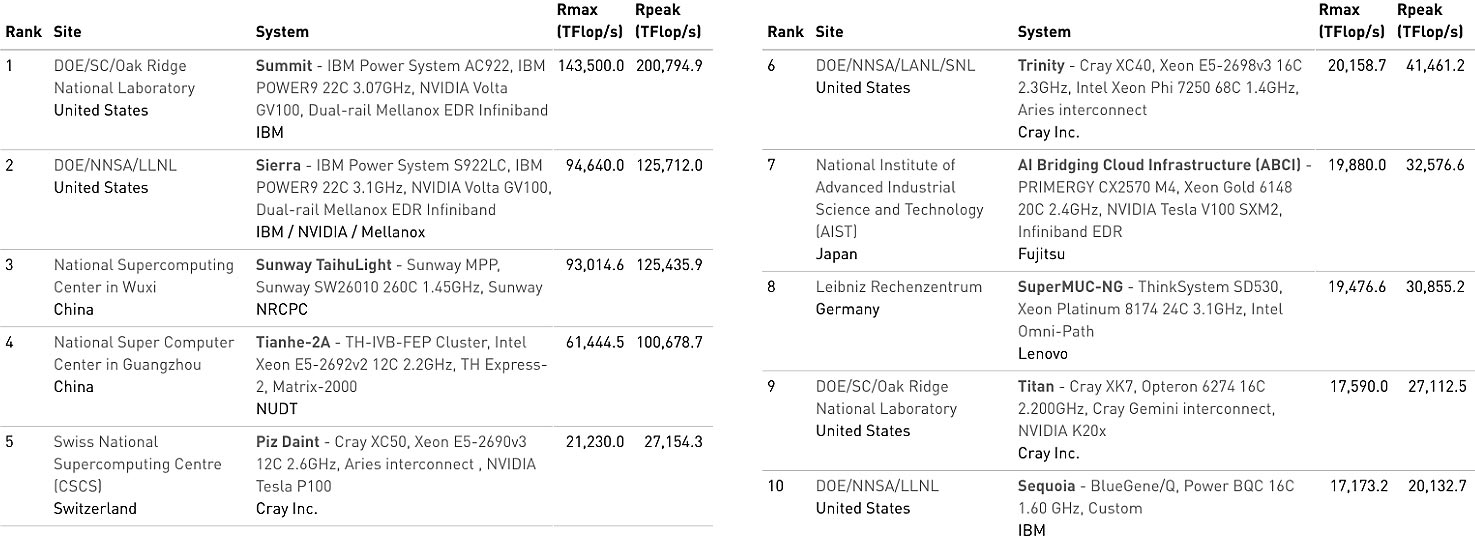Open National Supercomputing Center in Wuxi site
The width and height of the screenshot is (1475, 542).
click(143, 276)
